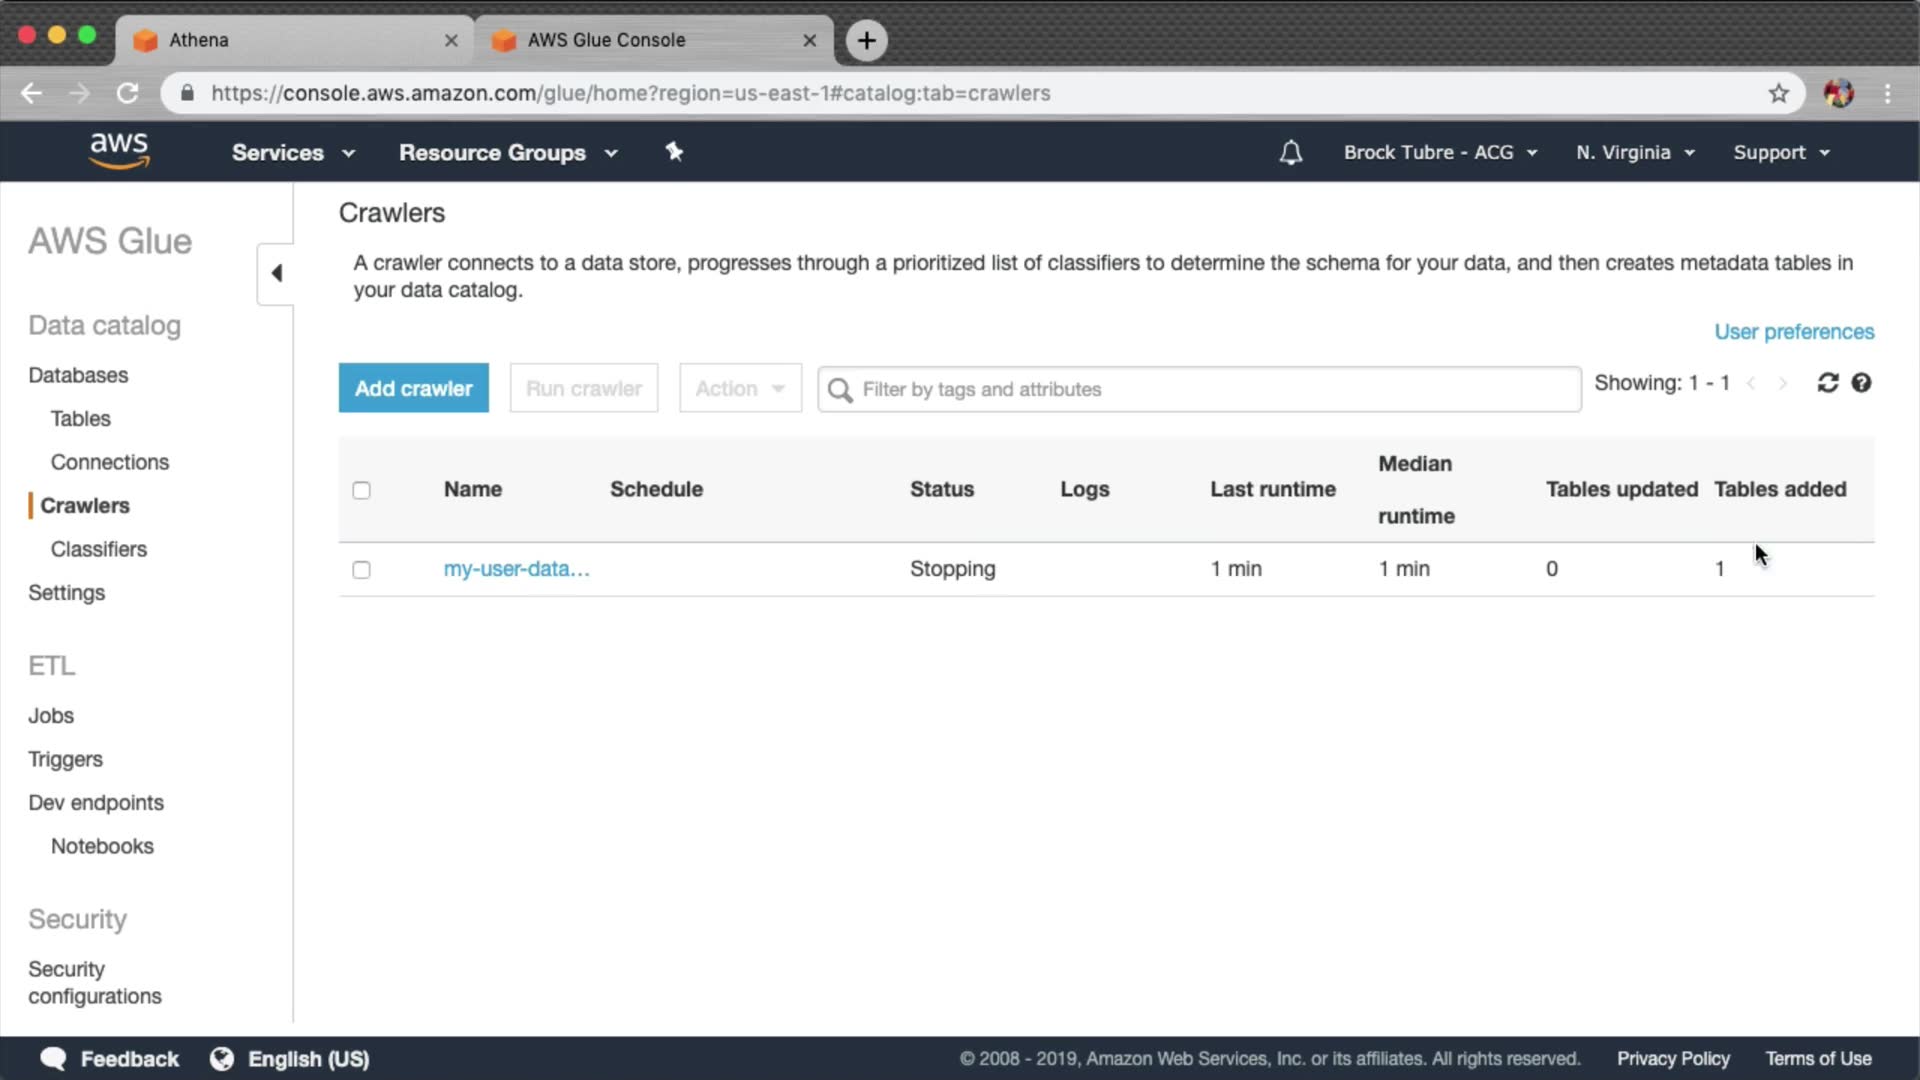Open the Resource Groups dropdown

tap(508, 153)
